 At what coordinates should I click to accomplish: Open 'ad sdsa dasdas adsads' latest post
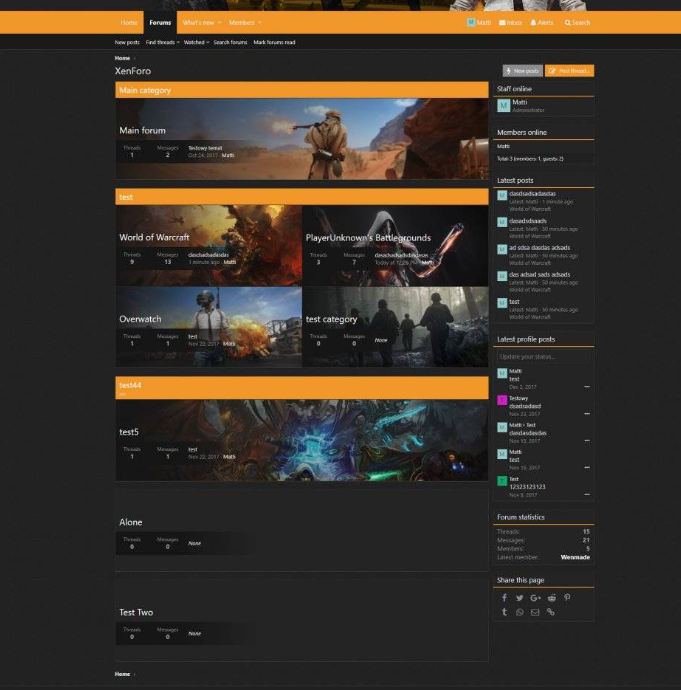click(539, 248)
